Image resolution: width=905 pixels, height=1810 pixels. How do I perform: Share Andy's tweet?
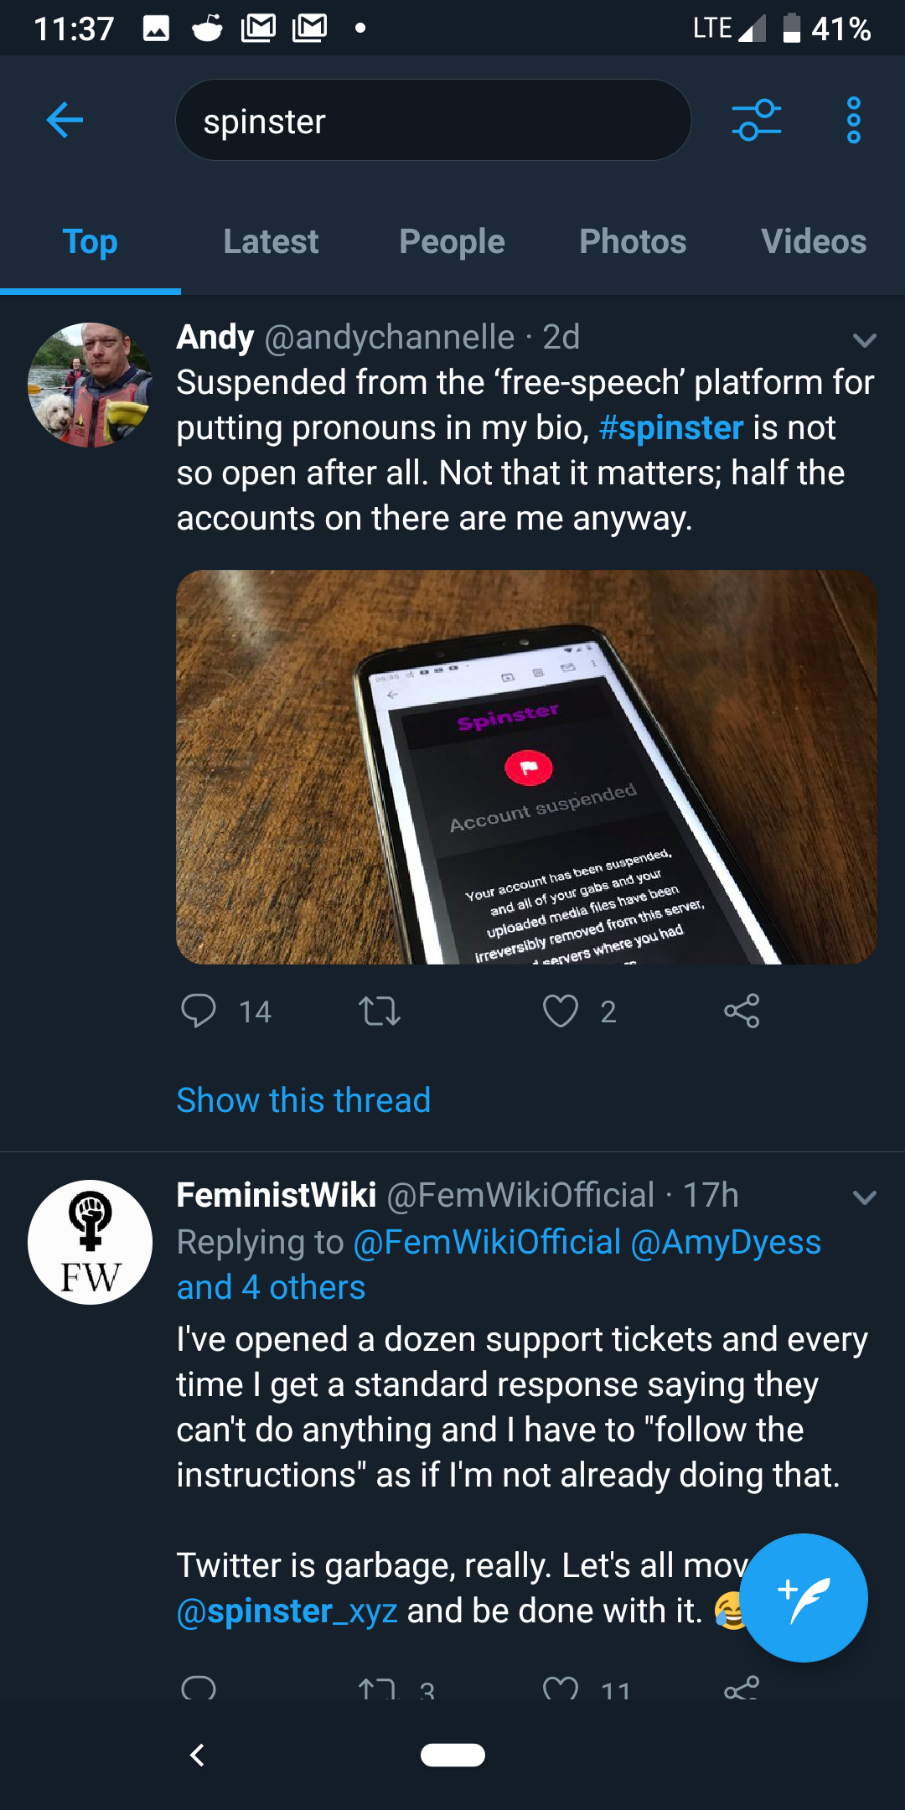pyautogui.click(x=742, y=1011)
